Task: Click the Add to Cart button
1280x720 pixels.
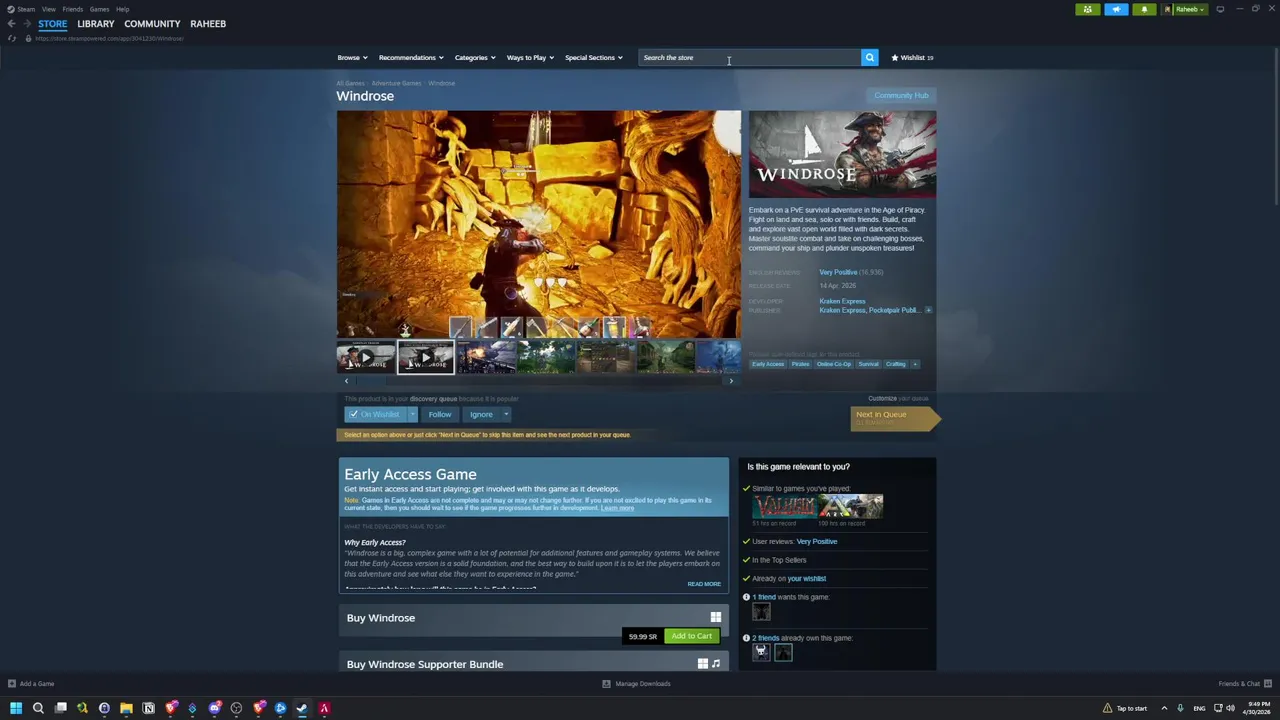Action: (692, 636)
